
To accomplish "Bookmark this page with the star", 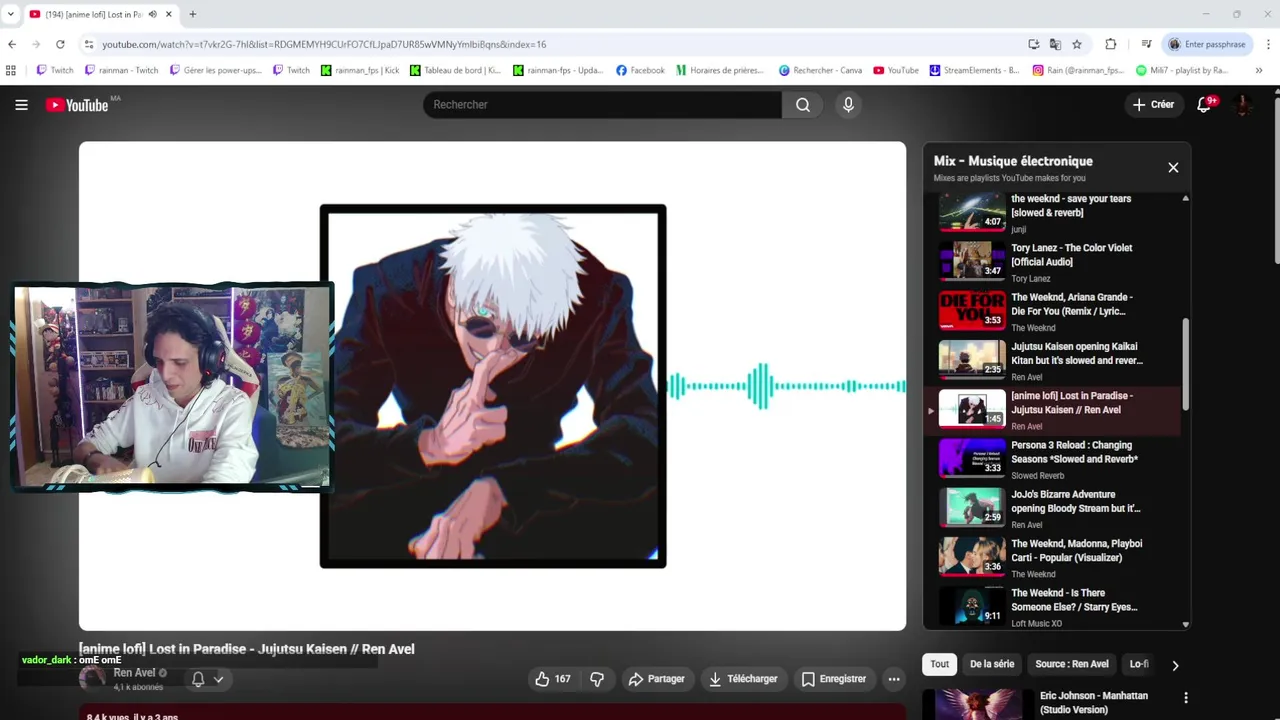I will pos(1077,44).
